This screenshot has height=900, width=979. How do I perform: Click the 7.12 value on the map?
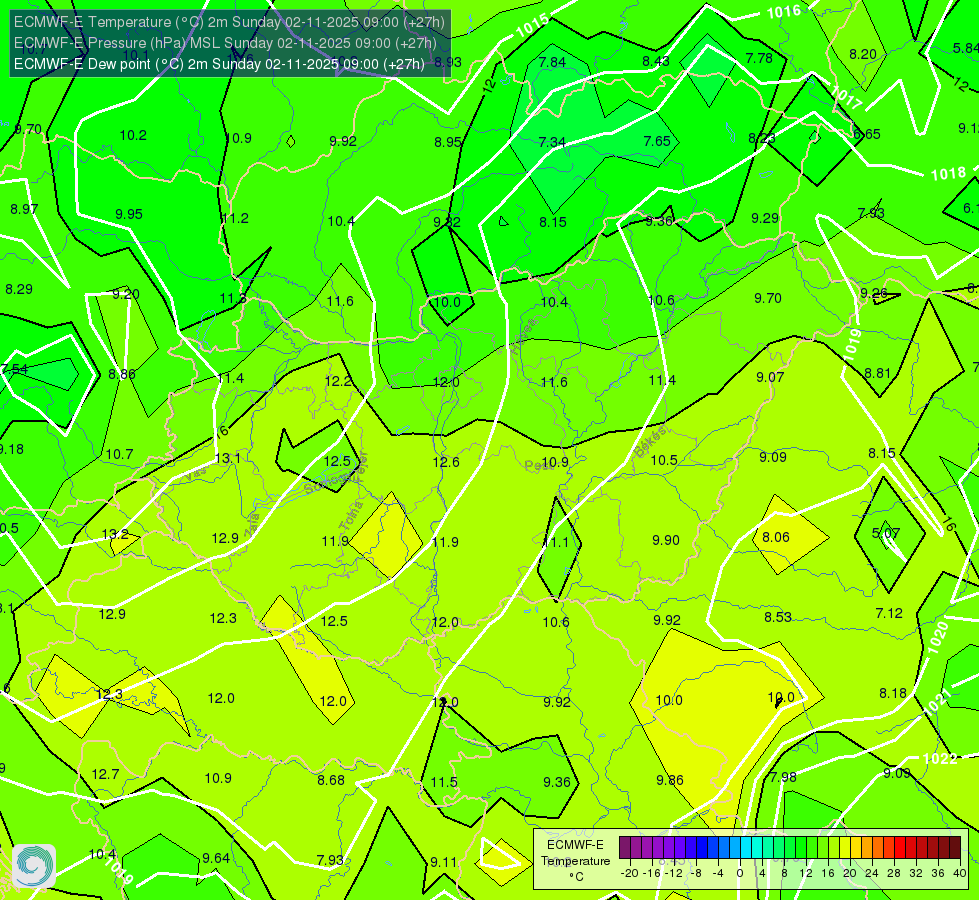tap(888, 613)
